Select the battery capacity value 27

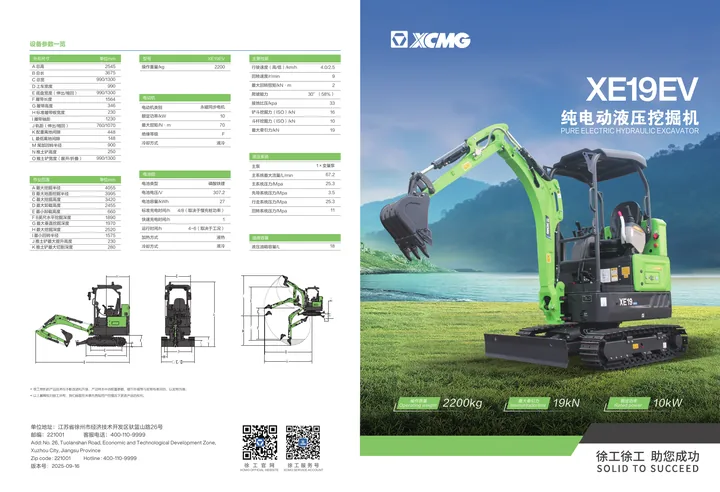(222, 202)
